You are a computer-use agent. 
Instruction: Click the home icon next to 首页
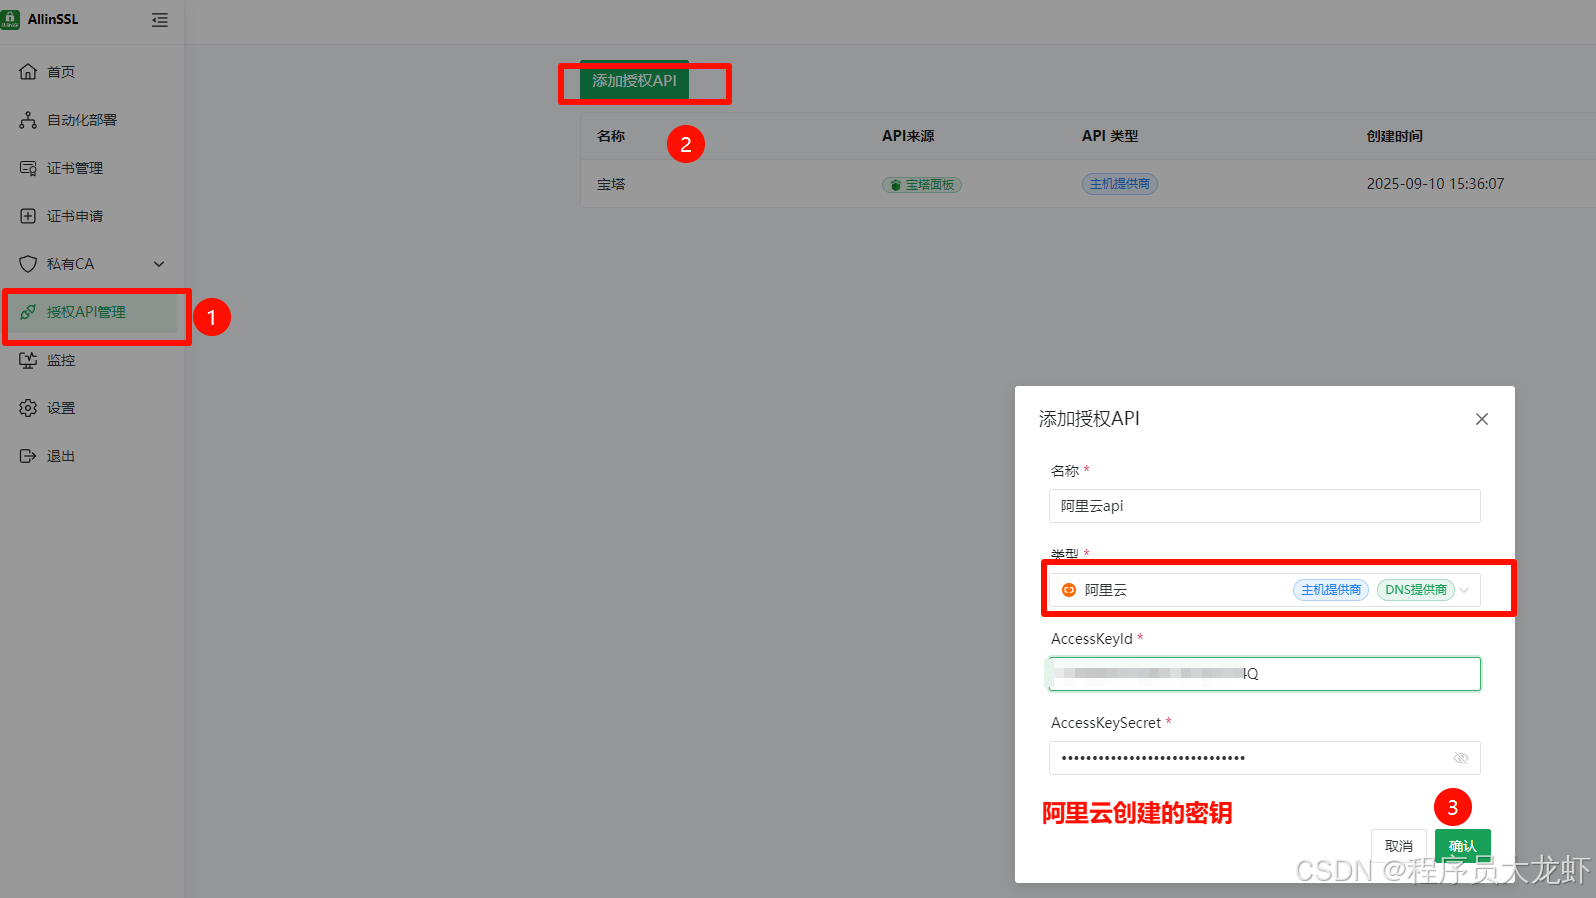coord(28,72)
